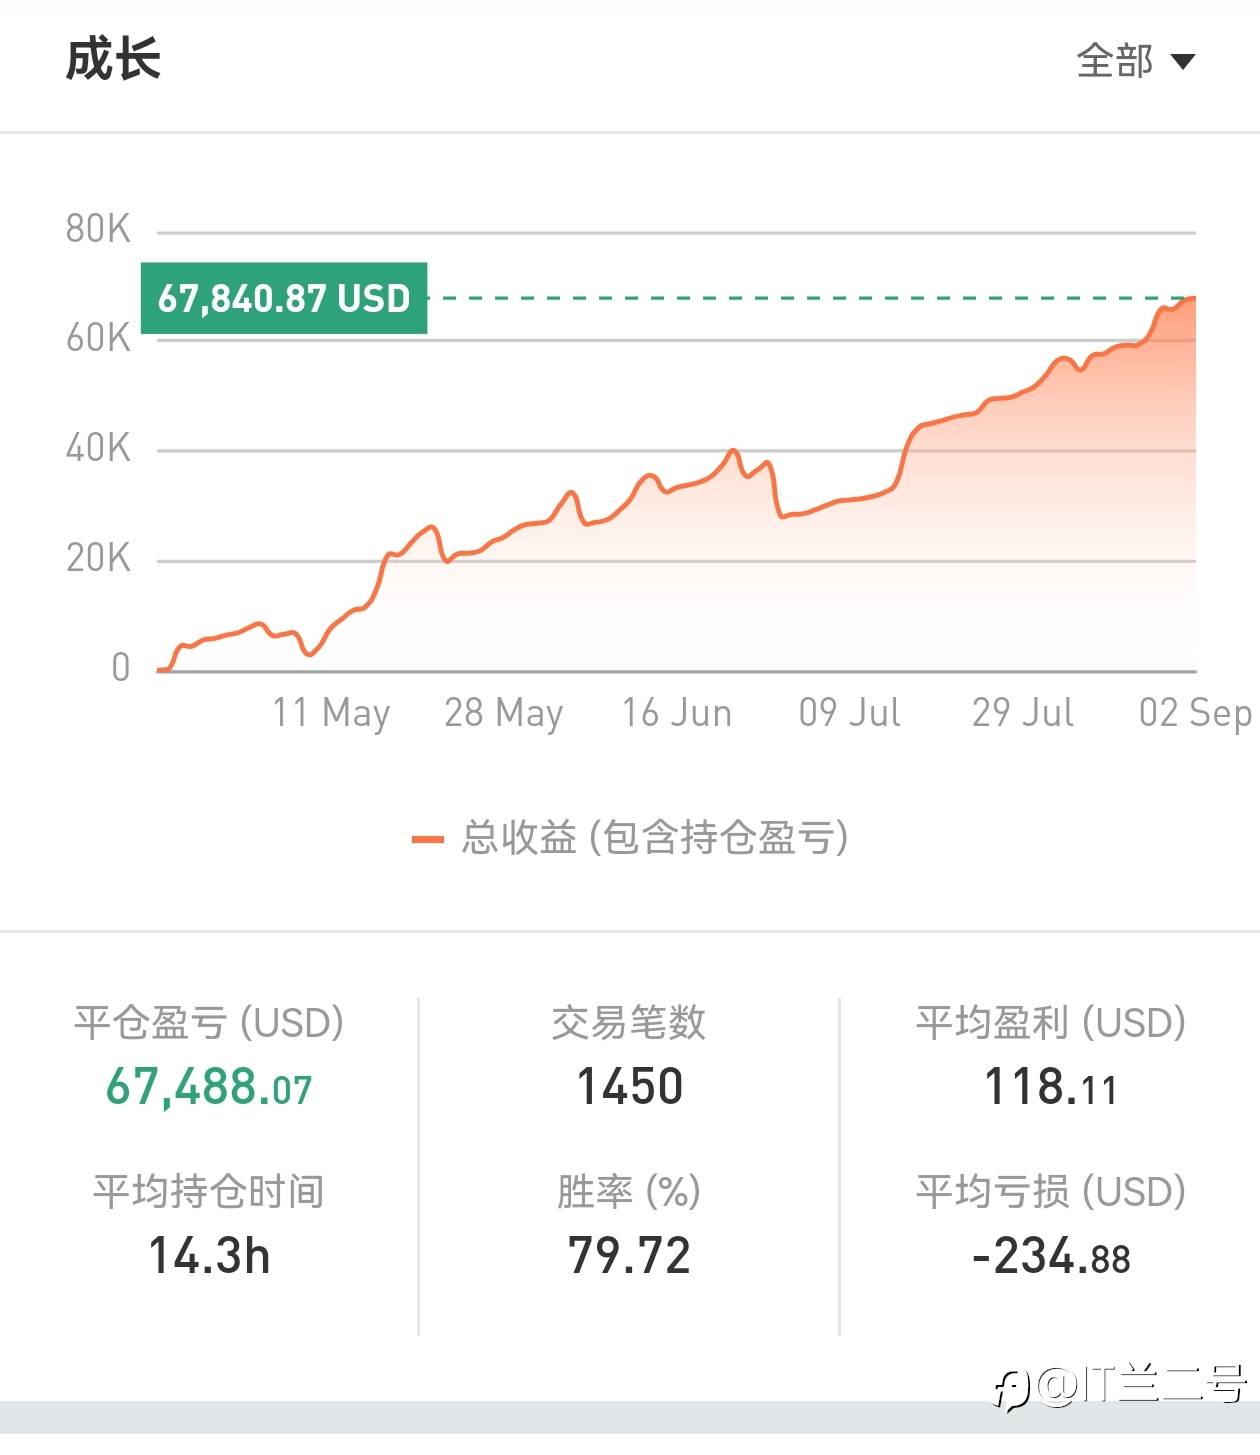Click the 成长 section title
The height and width of the screenshot is (1455, 1260).
click(113, 59)
